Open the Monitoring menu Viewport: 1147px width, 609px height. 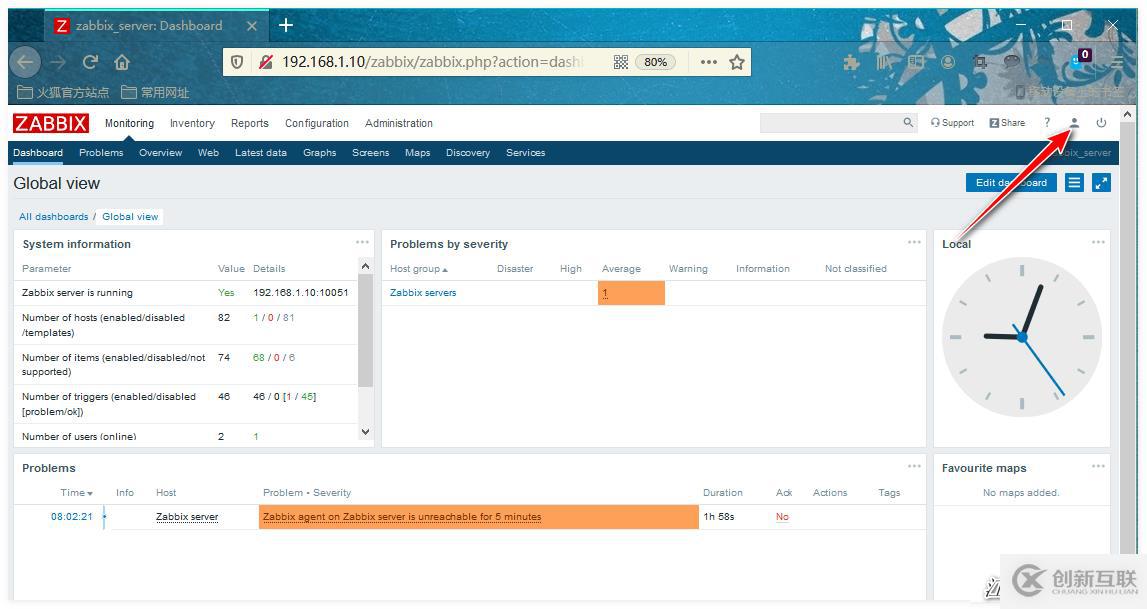pos(129,123)
